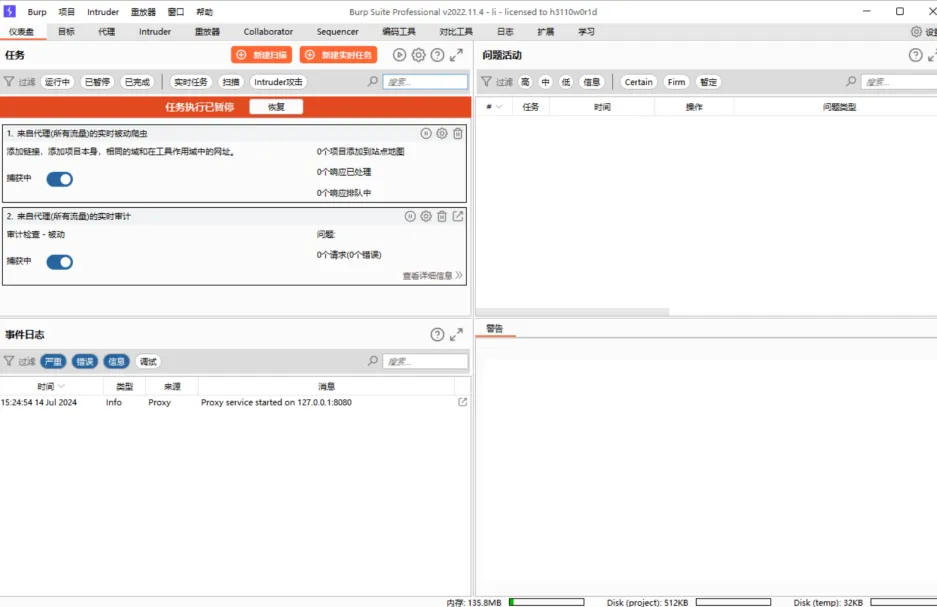The image size is (937, 607).
Task: Click the 新建实时任务 new live task button
Action: point(338,55)
